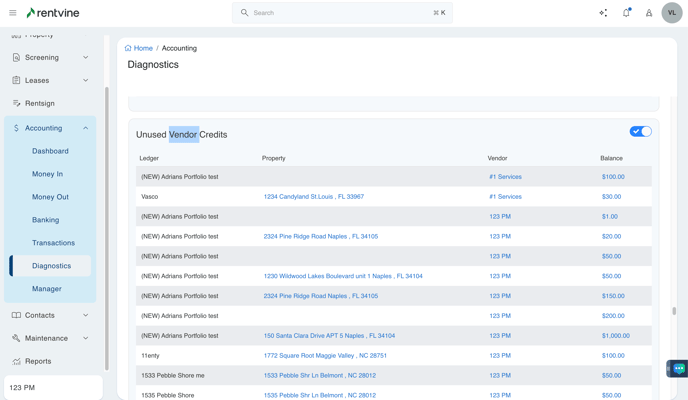The height and width of the screenshot is (400, 688).
Task: Expand the Maintenance menu section
Action: 85,338
